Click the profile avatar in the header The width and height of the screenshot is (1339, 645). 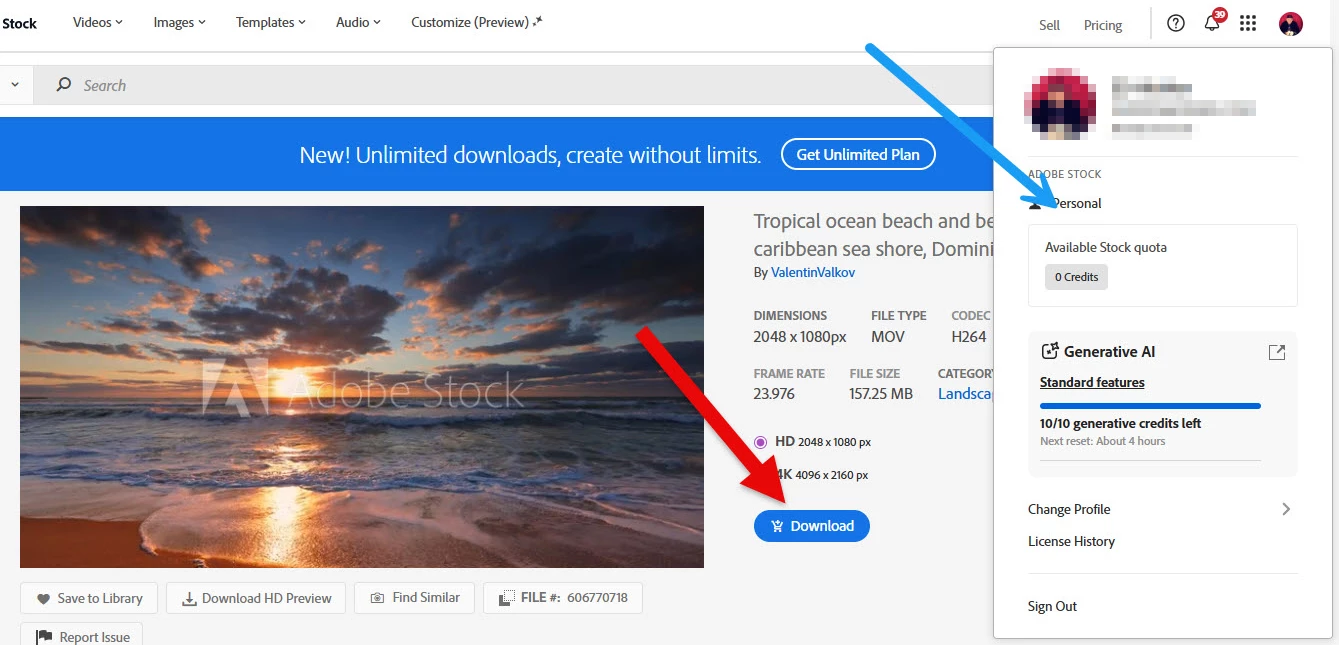(1291, 24)
